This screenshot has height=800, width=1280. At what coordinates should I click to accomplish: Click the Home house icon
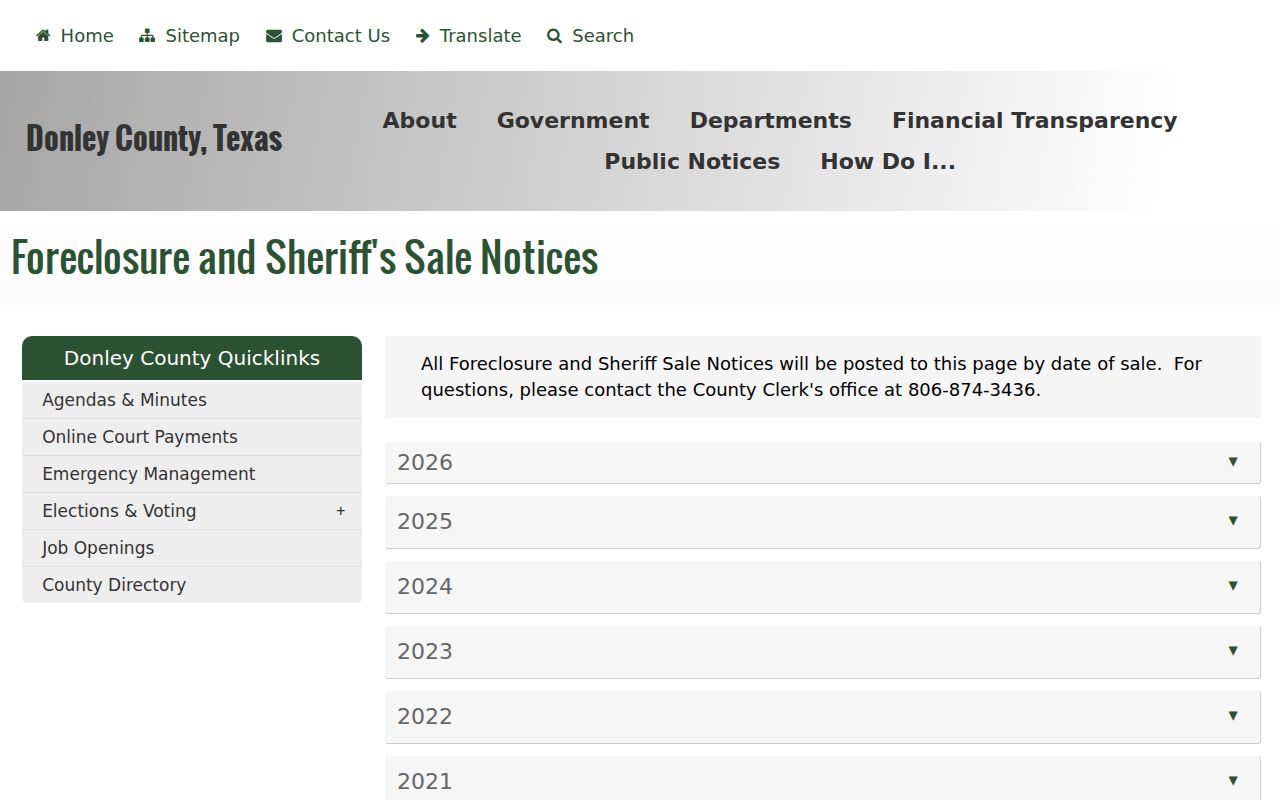(43, 36)
